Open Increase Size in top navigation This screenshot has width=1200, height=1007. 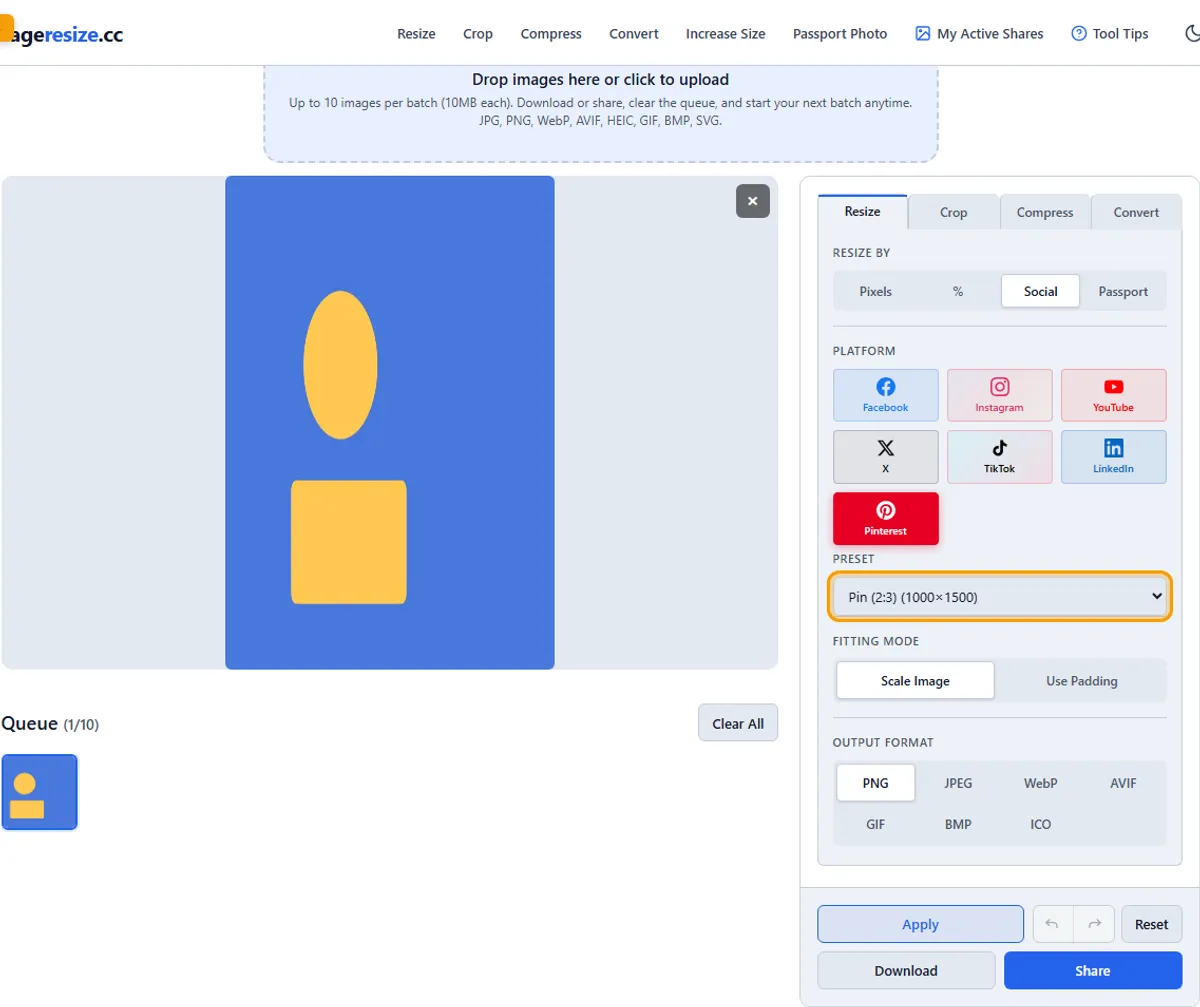tap(726, 33)
